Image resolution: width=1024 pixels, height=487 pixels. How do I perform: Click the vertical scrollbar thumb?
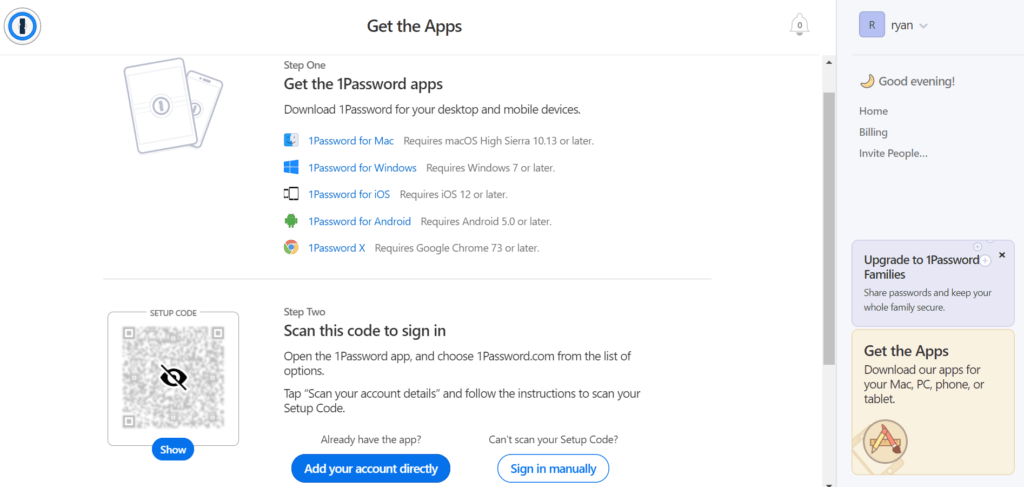(x=828, y=228)
